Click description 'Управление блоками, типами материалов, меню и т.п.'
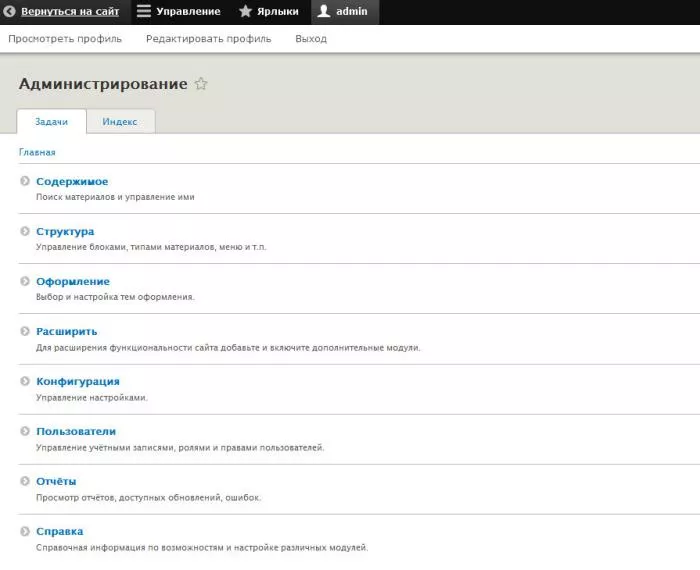 151,247
